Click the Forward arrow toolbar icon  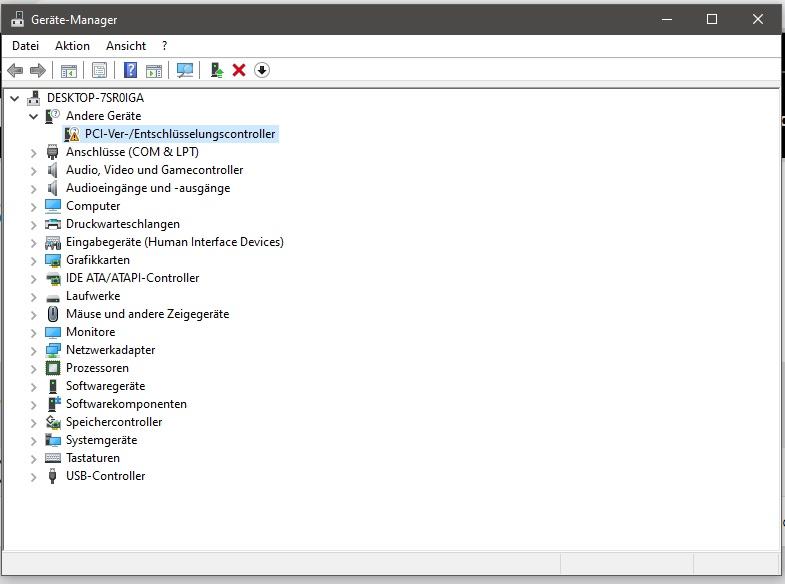point(38,70)
